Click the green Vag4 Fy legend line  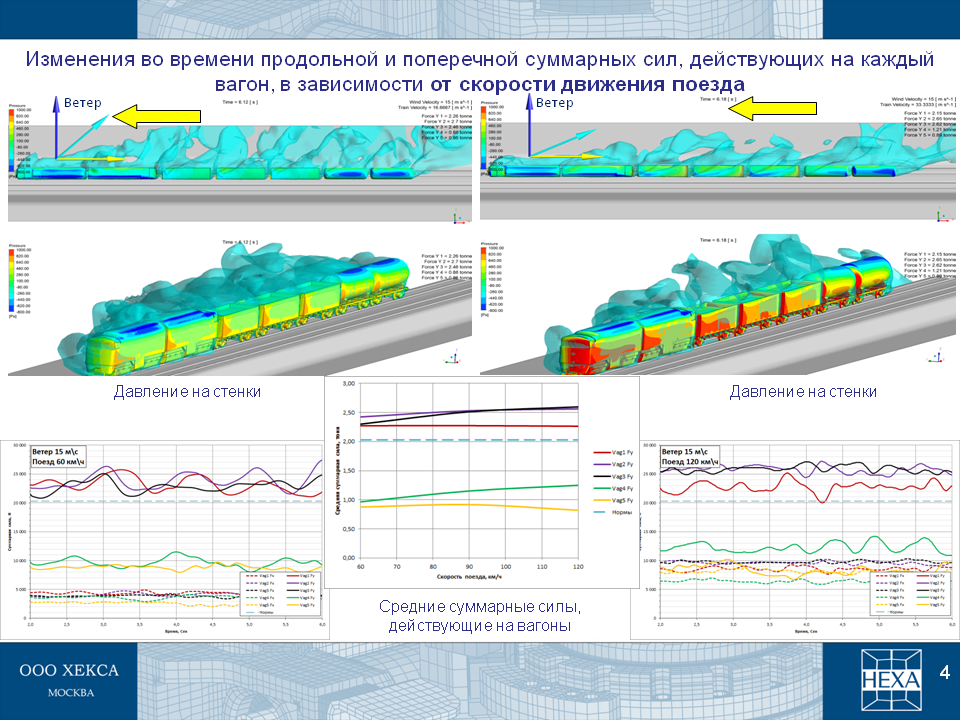click(x=602, y=489)
